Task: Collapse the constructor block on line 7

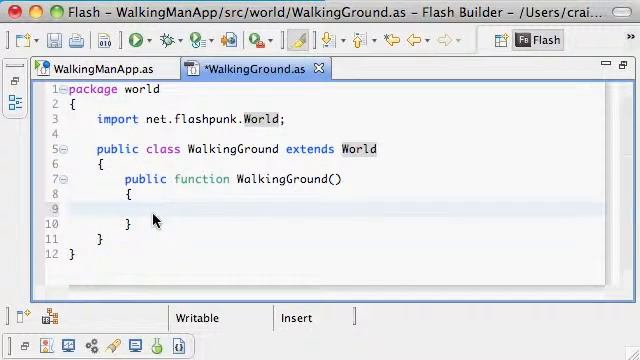Action: (63, 179)
